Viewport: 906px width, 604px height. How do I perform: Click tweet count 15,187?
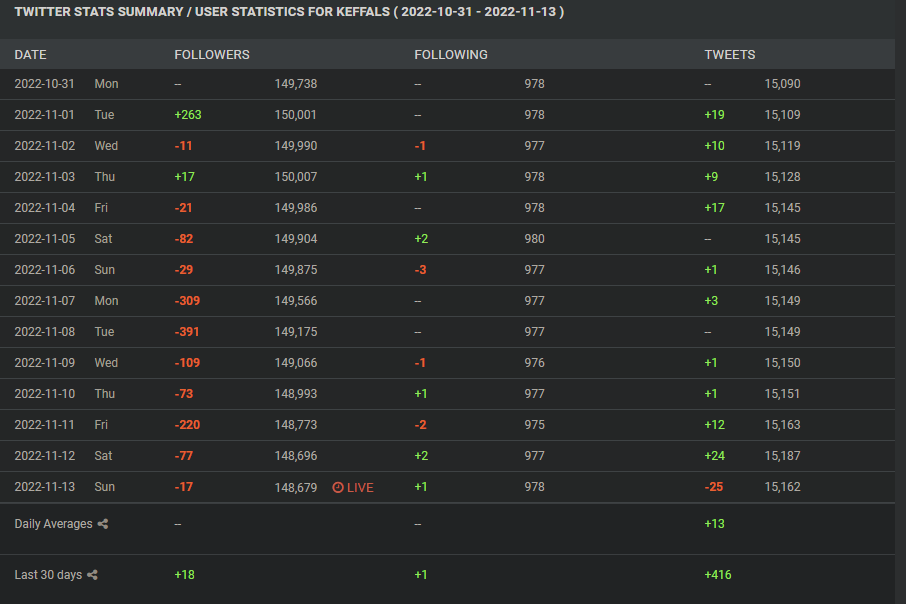pos(782,456)
